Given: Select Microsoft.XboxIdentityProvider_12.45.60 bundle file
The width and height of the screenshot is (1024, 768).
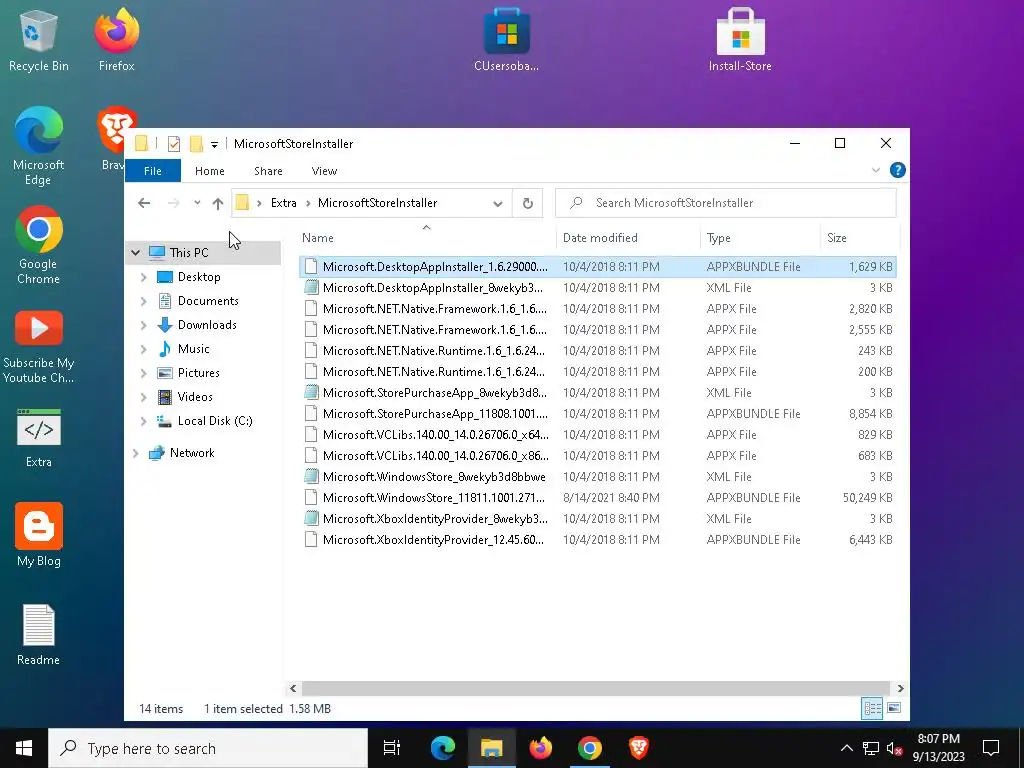Looking at the screenshot, I should [598, 540].
